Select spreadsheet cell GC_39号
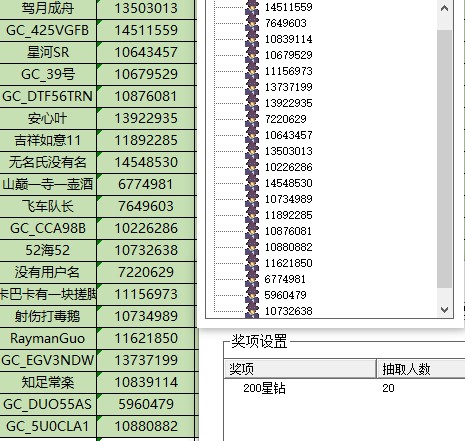465x441 pixels. click(x=48, y=74)
